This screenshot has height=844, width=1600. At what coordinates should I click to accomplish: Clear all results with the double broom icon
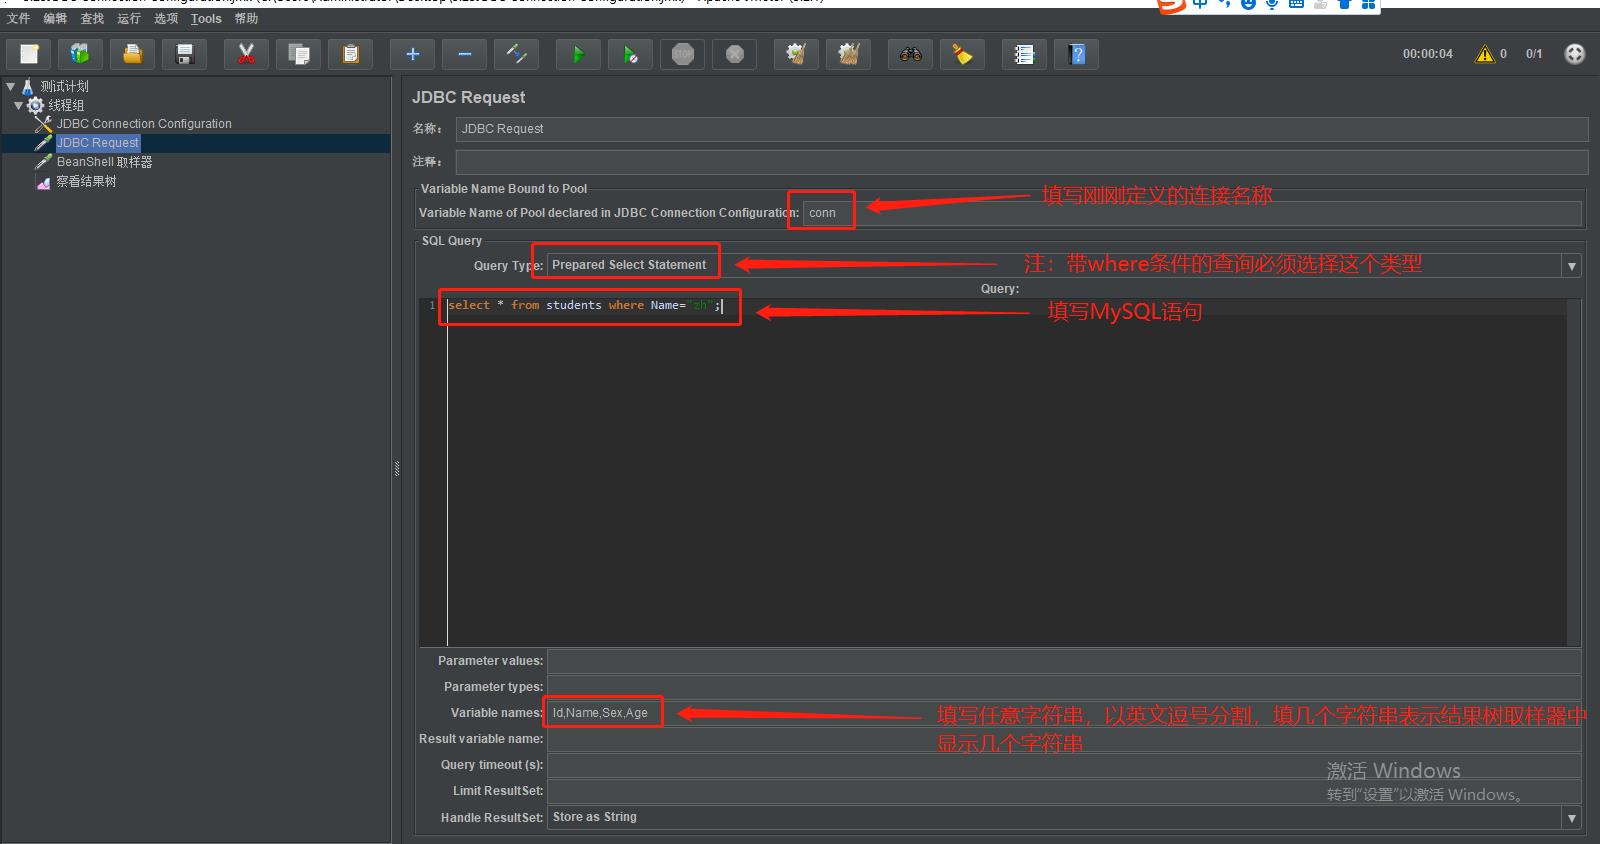[848, 54]
